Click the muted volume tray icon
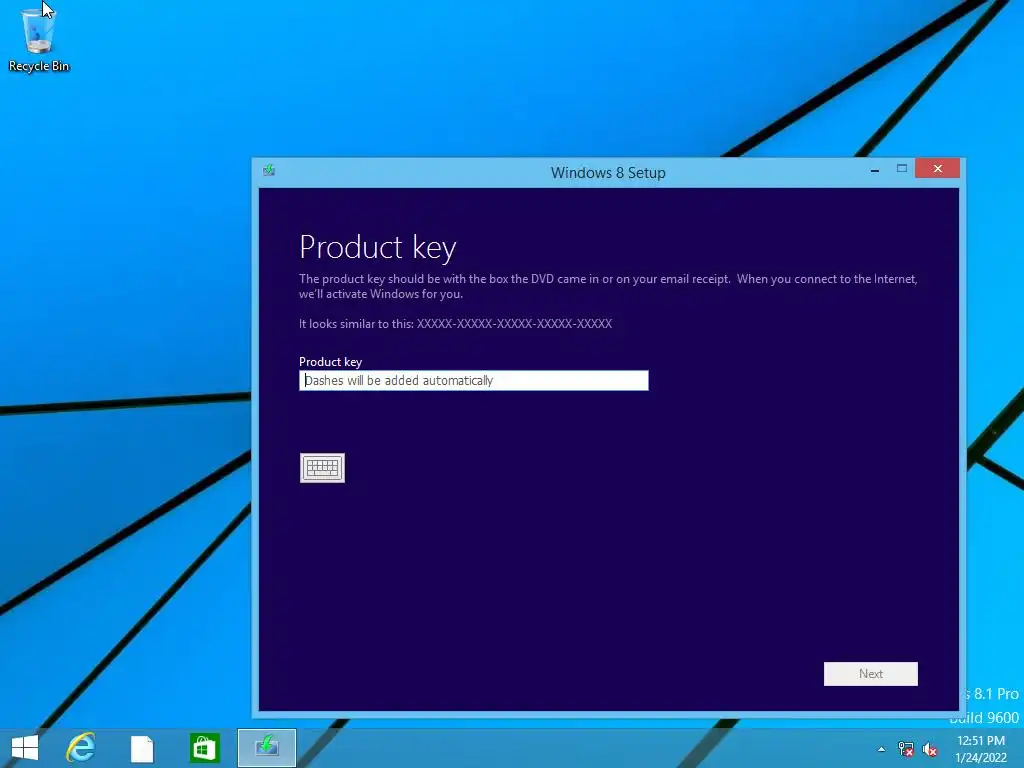The width and height of the screenshot is (1024, 768). (930, 749)
